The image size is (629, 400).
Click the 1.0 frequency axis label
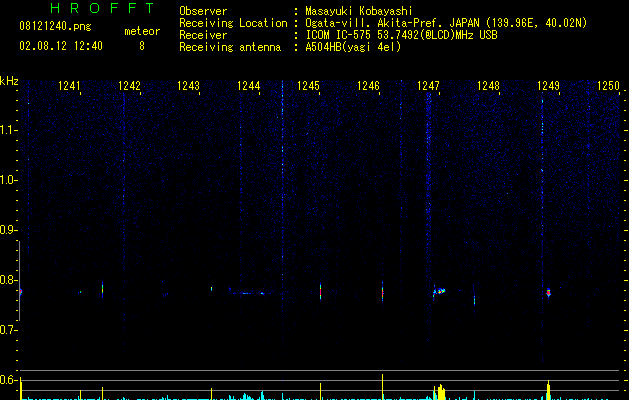coord(8,180)
